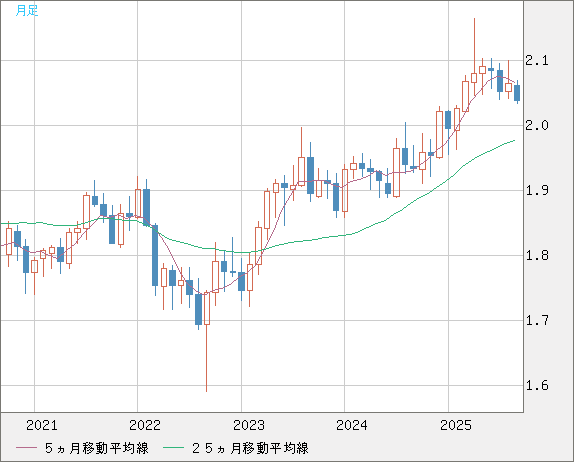Image resolution: width=574 pixels, height=462 pixels.
Task: Click the 2.1 price axis label
Action: tap(537, 60)
